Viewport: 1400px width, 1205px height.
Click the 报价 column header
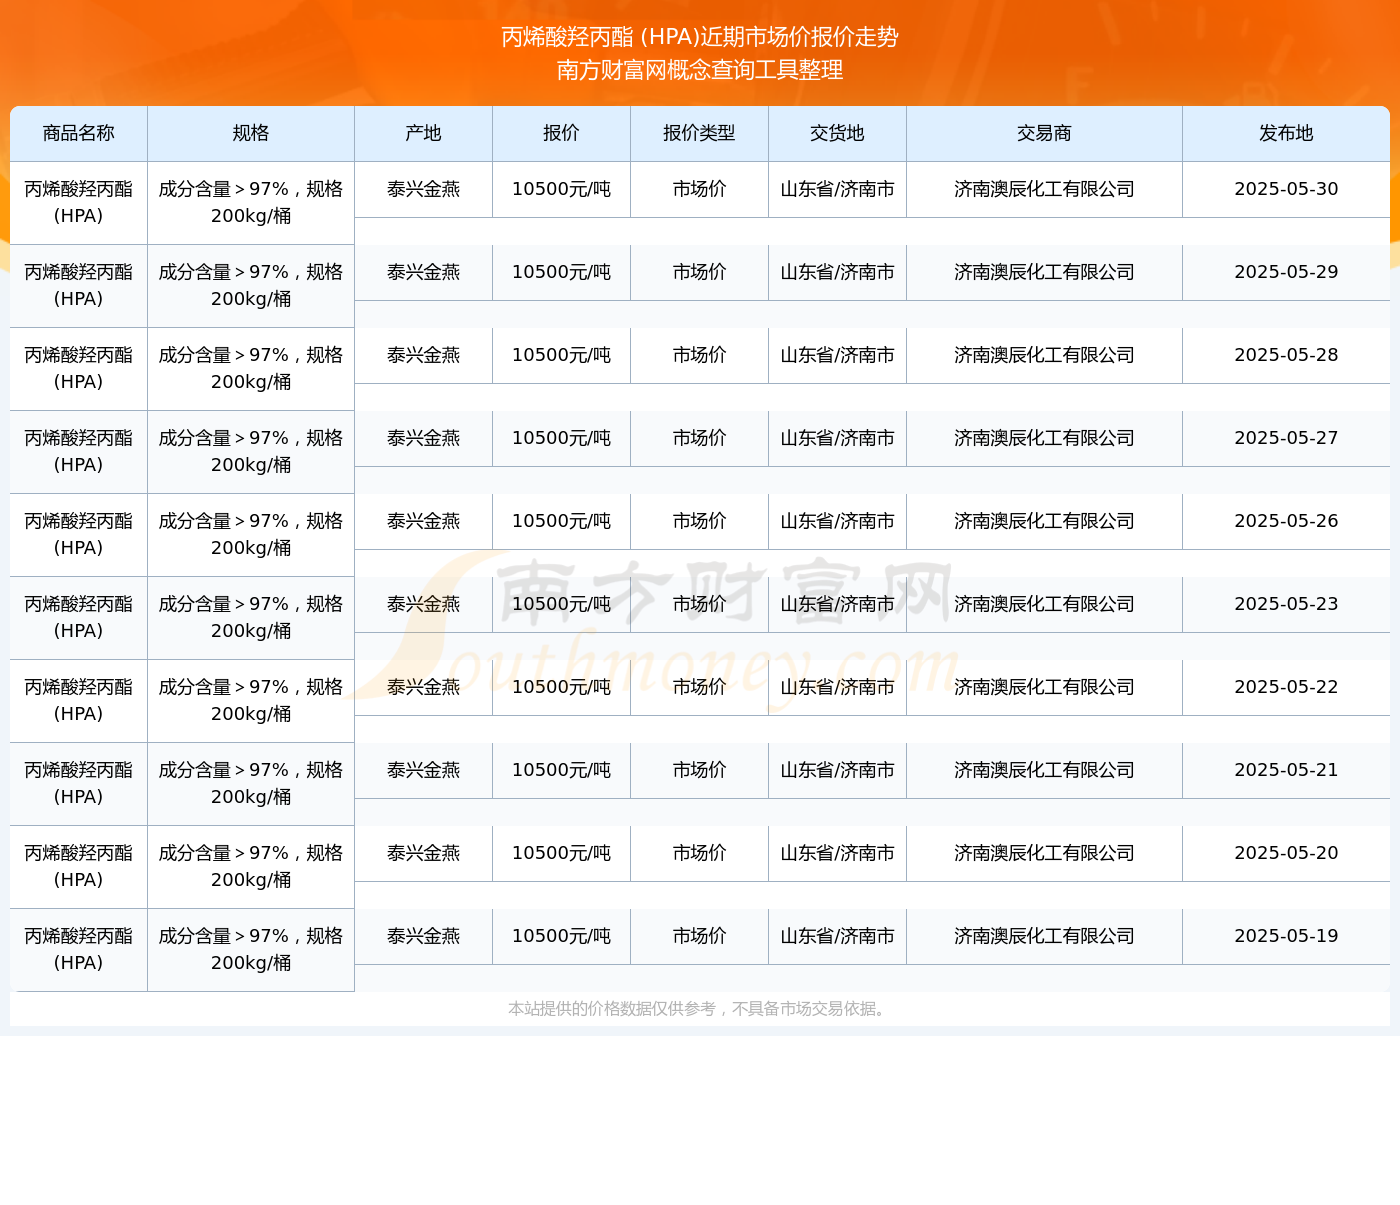[x=562, y=133]
